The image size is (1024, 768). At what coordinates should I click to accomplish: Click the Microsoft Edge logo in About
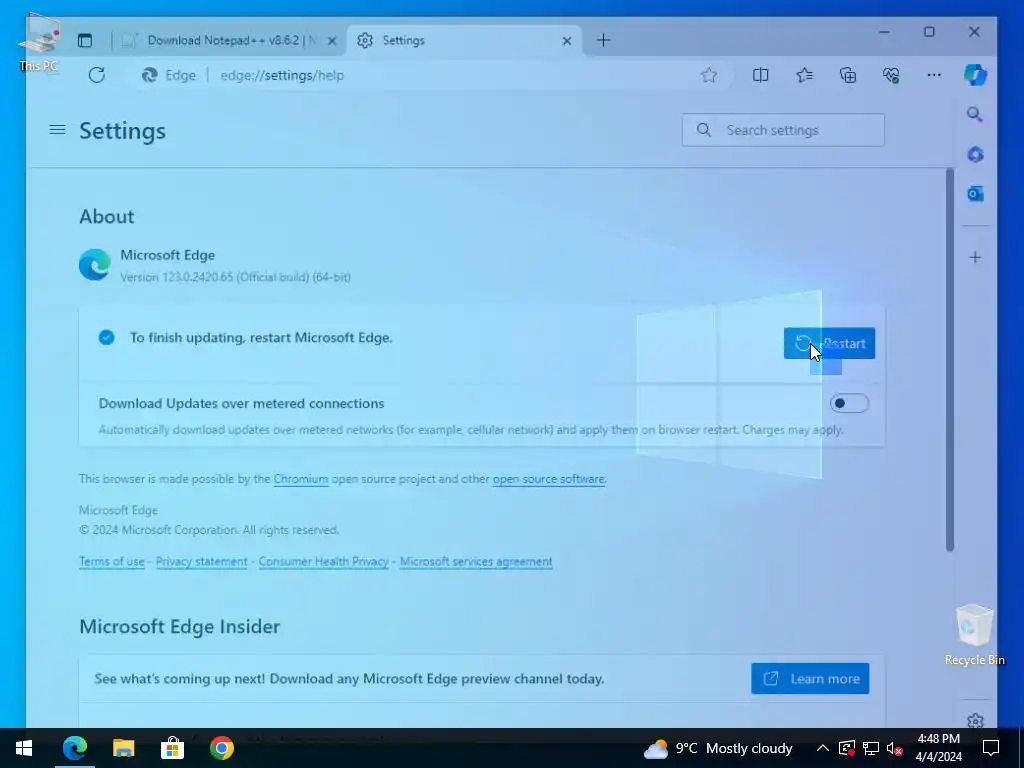(x=95, y=264)
